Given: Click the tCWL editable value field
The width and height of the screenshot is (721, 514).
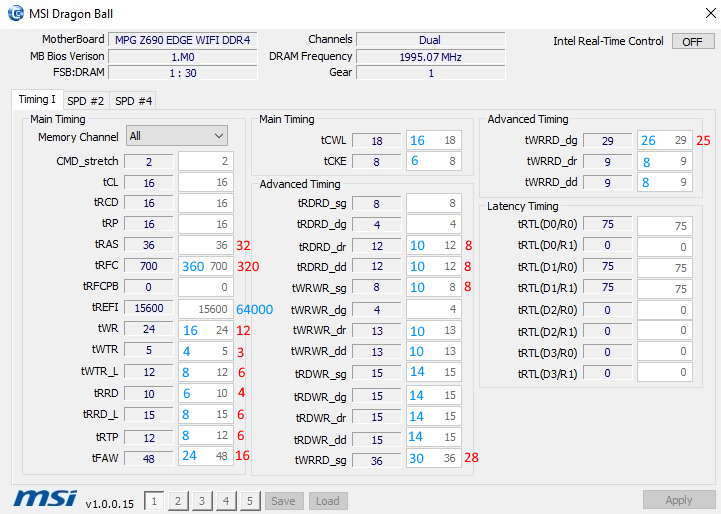Looking at the screenshot, I should click(434, 140).
